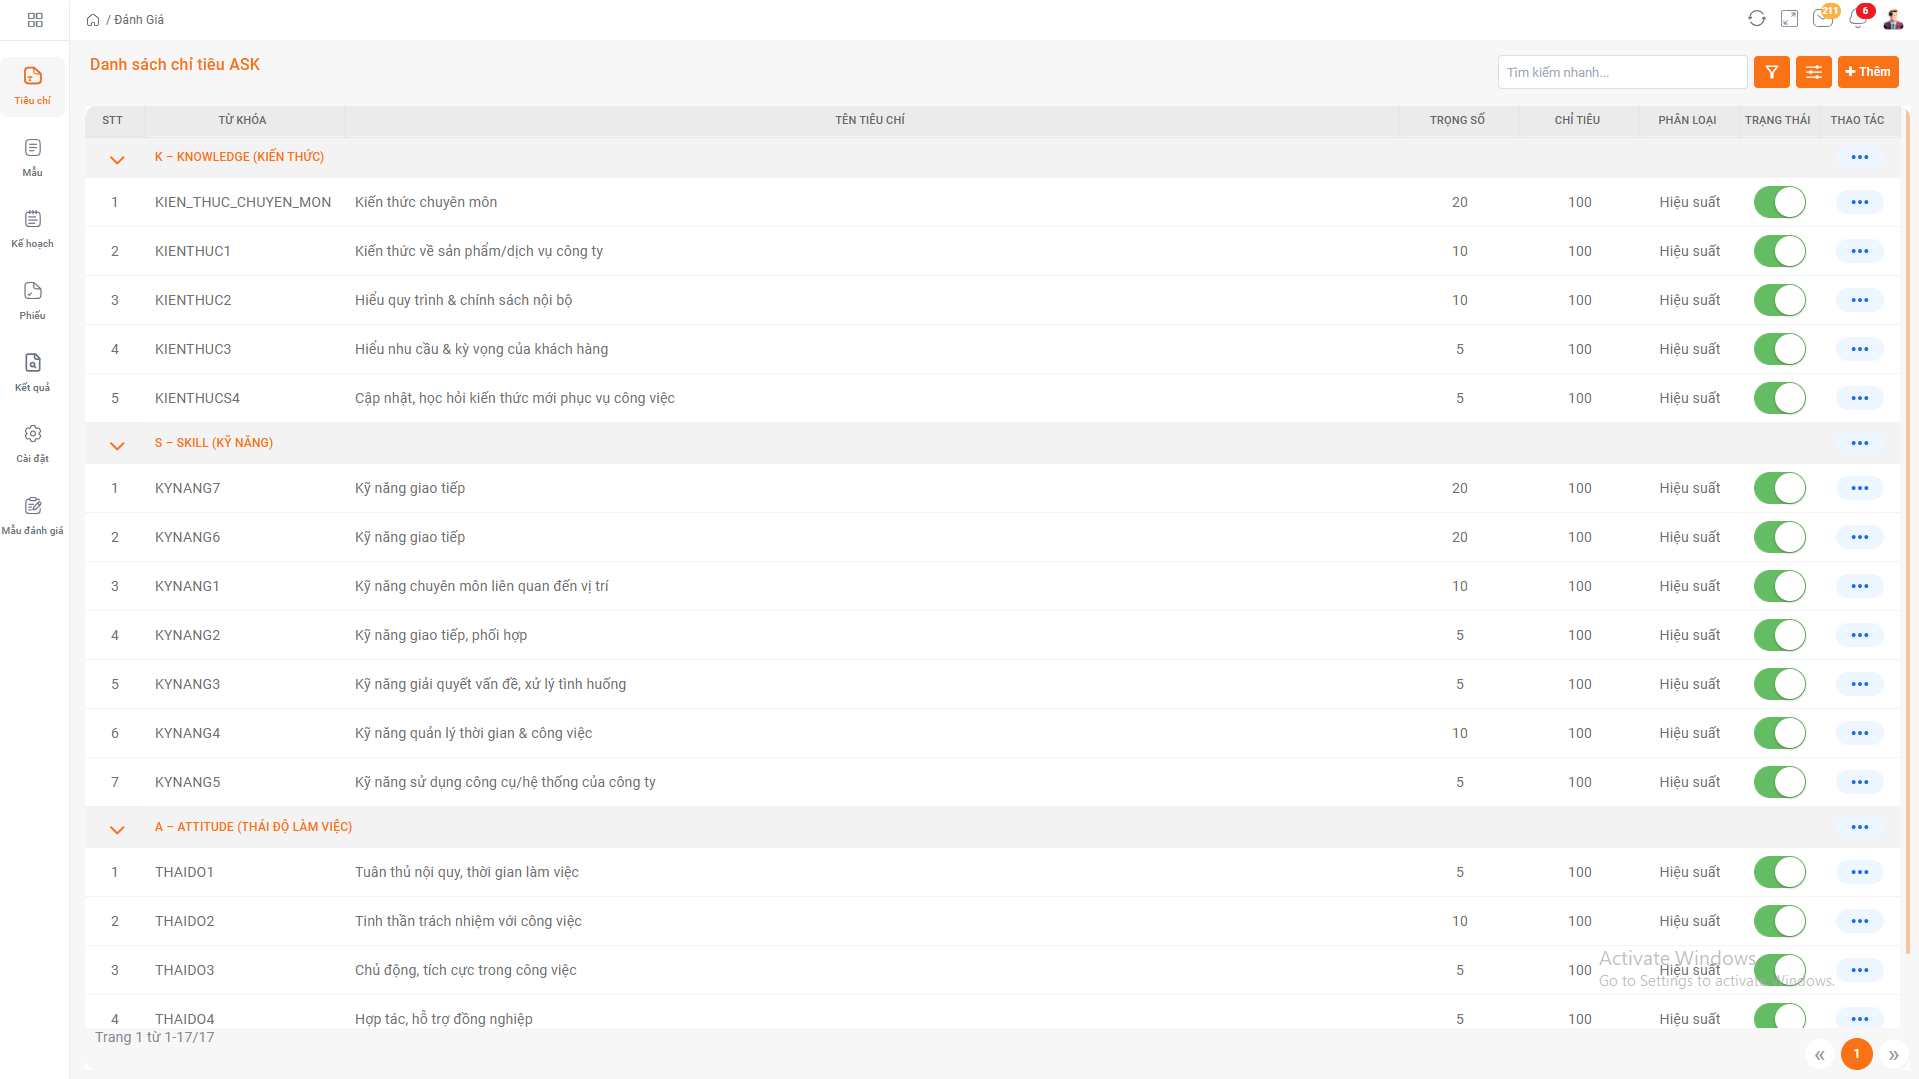Toggle status of KIEN_THUC_CHUYEN_MON row
Screen dimensions: 1919x1079
[x=1779, y=202]
